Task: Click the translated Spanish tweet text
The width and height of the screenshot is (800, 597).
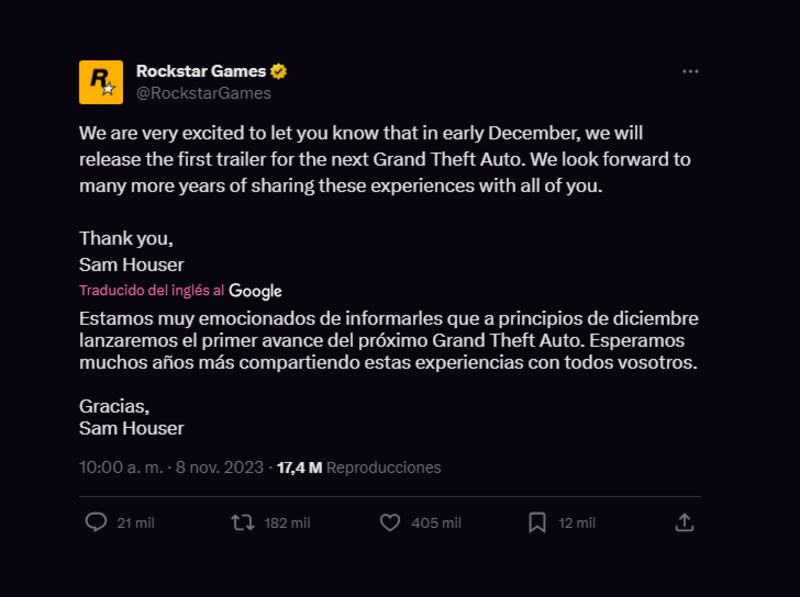Action: 388,340
